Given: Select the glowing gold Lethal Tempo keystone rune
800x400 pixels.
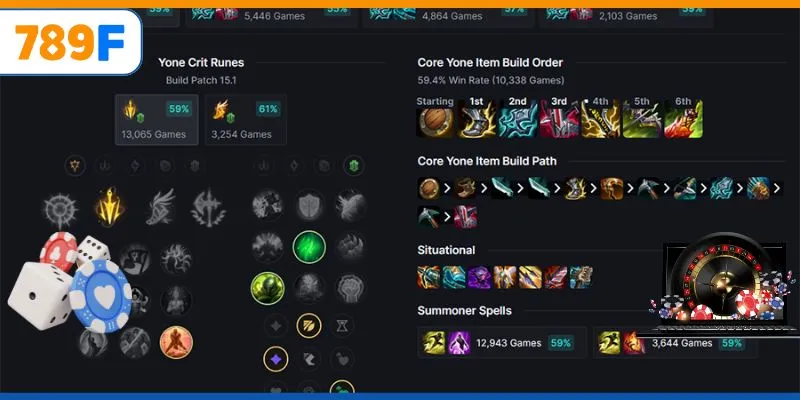Looking at the screenshot, I should pyautogui.click(x=110, y=207).
